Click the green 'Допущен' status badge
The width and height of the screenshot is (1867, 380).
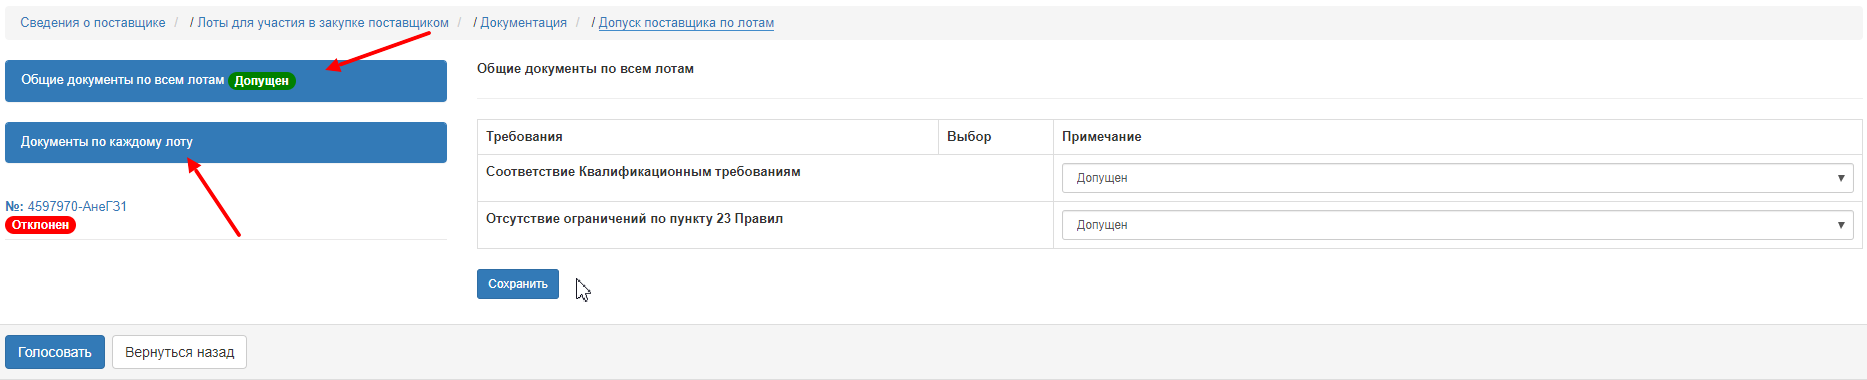pos(262,81)
